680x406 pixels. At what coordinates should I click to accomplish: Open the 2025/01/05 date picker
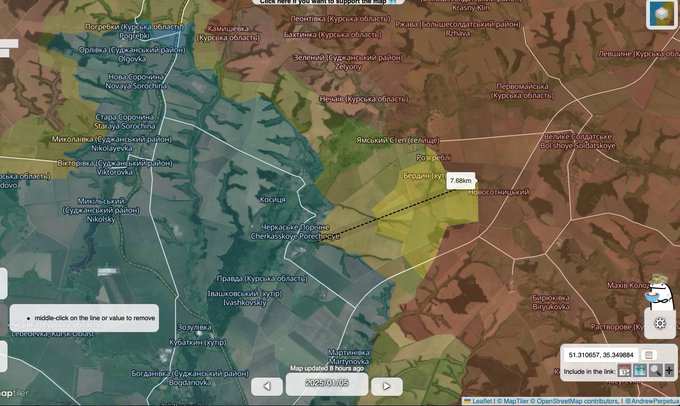pos(327,383)
